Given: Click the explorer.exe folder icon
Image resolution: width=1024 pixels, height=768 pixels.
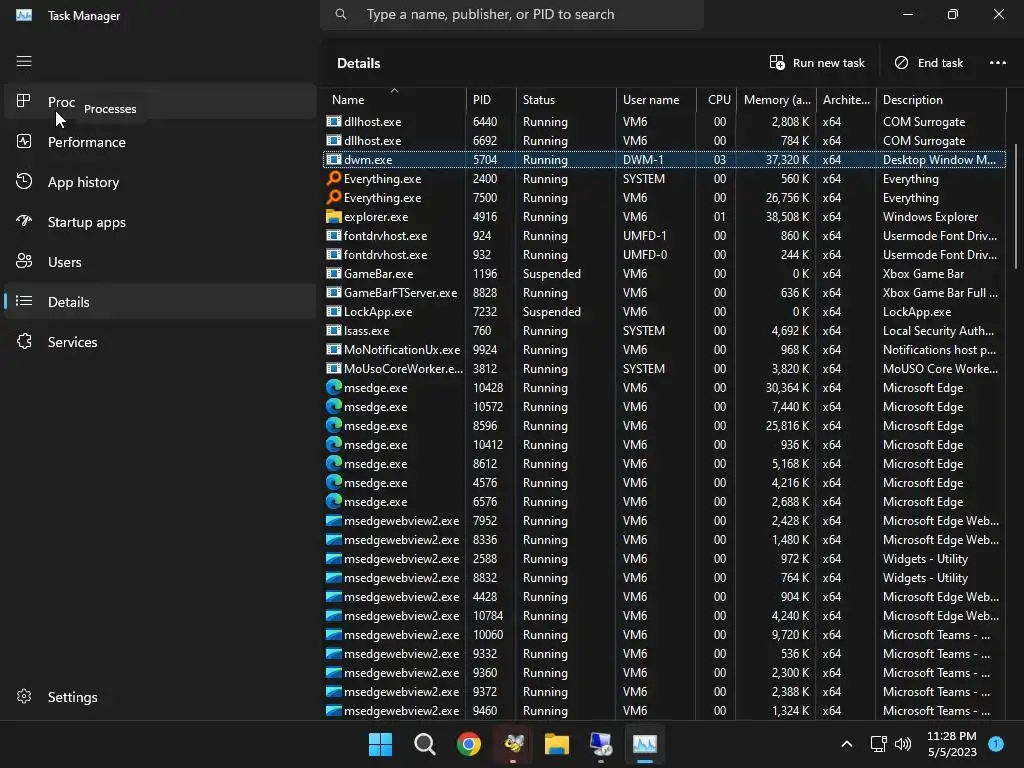Looking at the screenshot, I should pos(334,216).
